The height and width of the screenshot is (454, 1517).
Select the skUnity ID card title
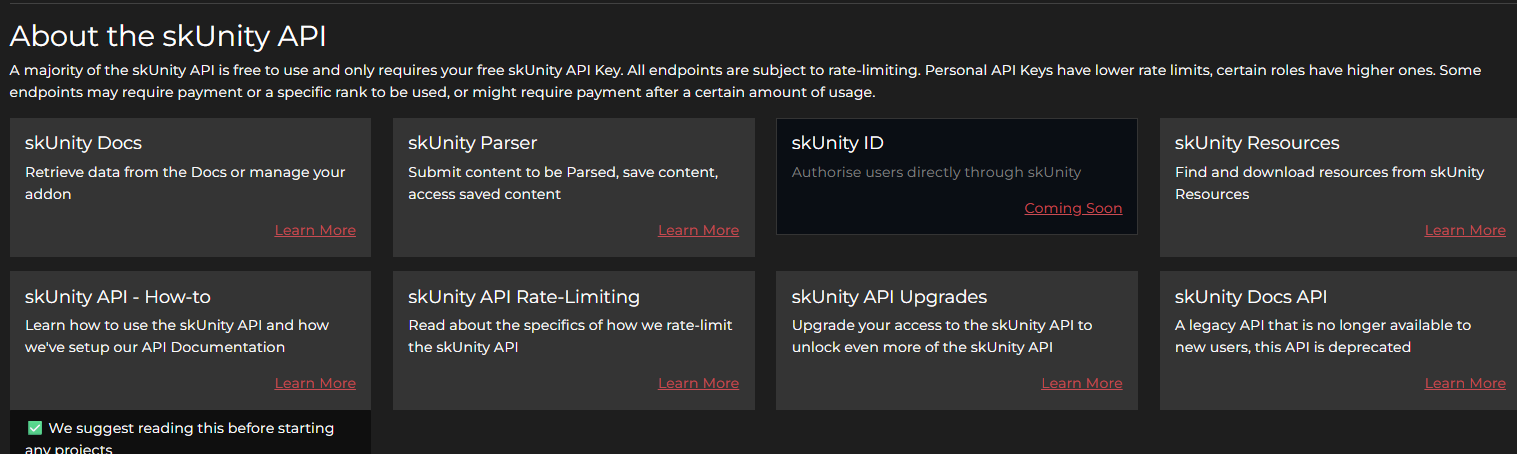(x=838, y=143)
